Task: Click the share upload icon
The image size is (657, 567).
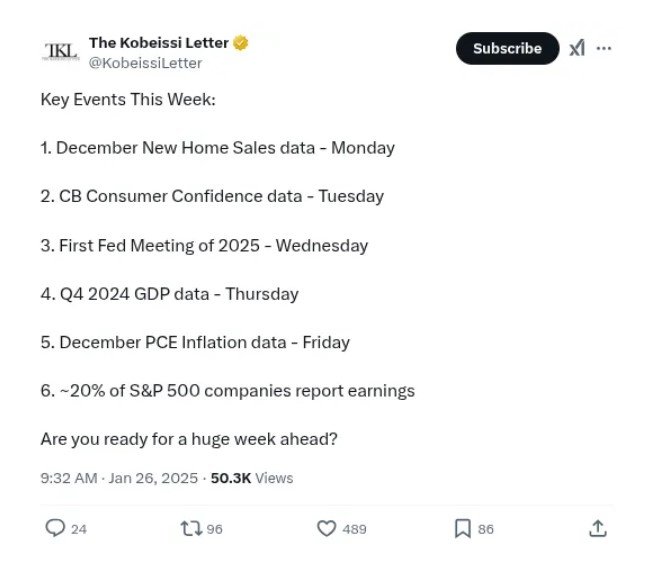Action: click(598, 528)
